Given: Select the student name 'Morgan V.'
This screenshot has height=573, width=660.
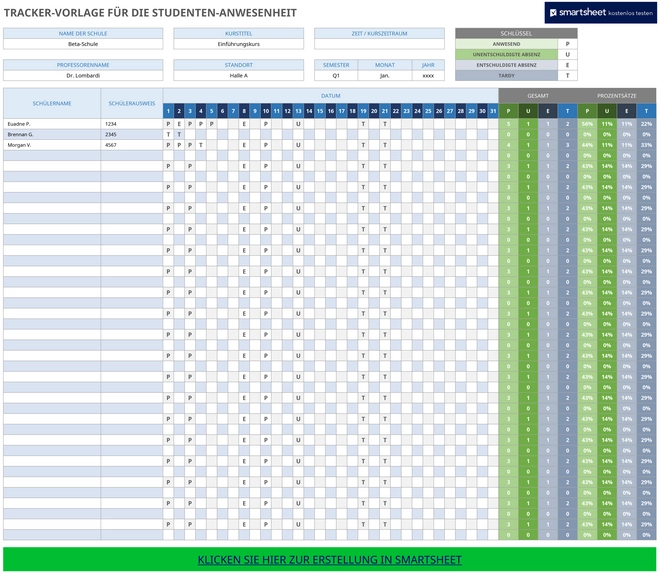Looking at the screenshot, I should [52, 145].
